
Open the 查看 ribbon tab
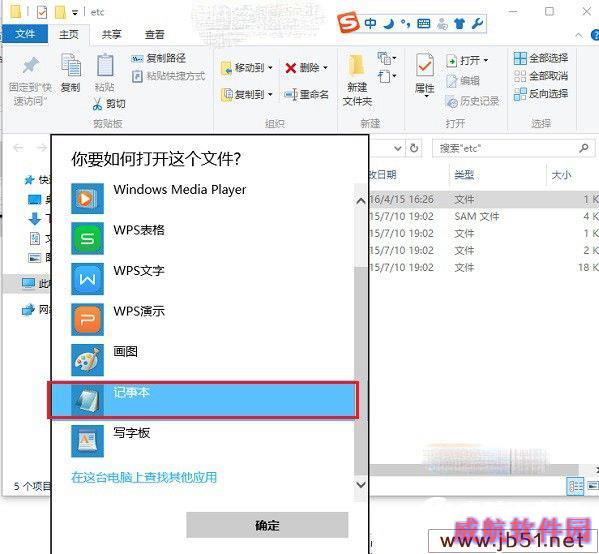pos(154,34)
